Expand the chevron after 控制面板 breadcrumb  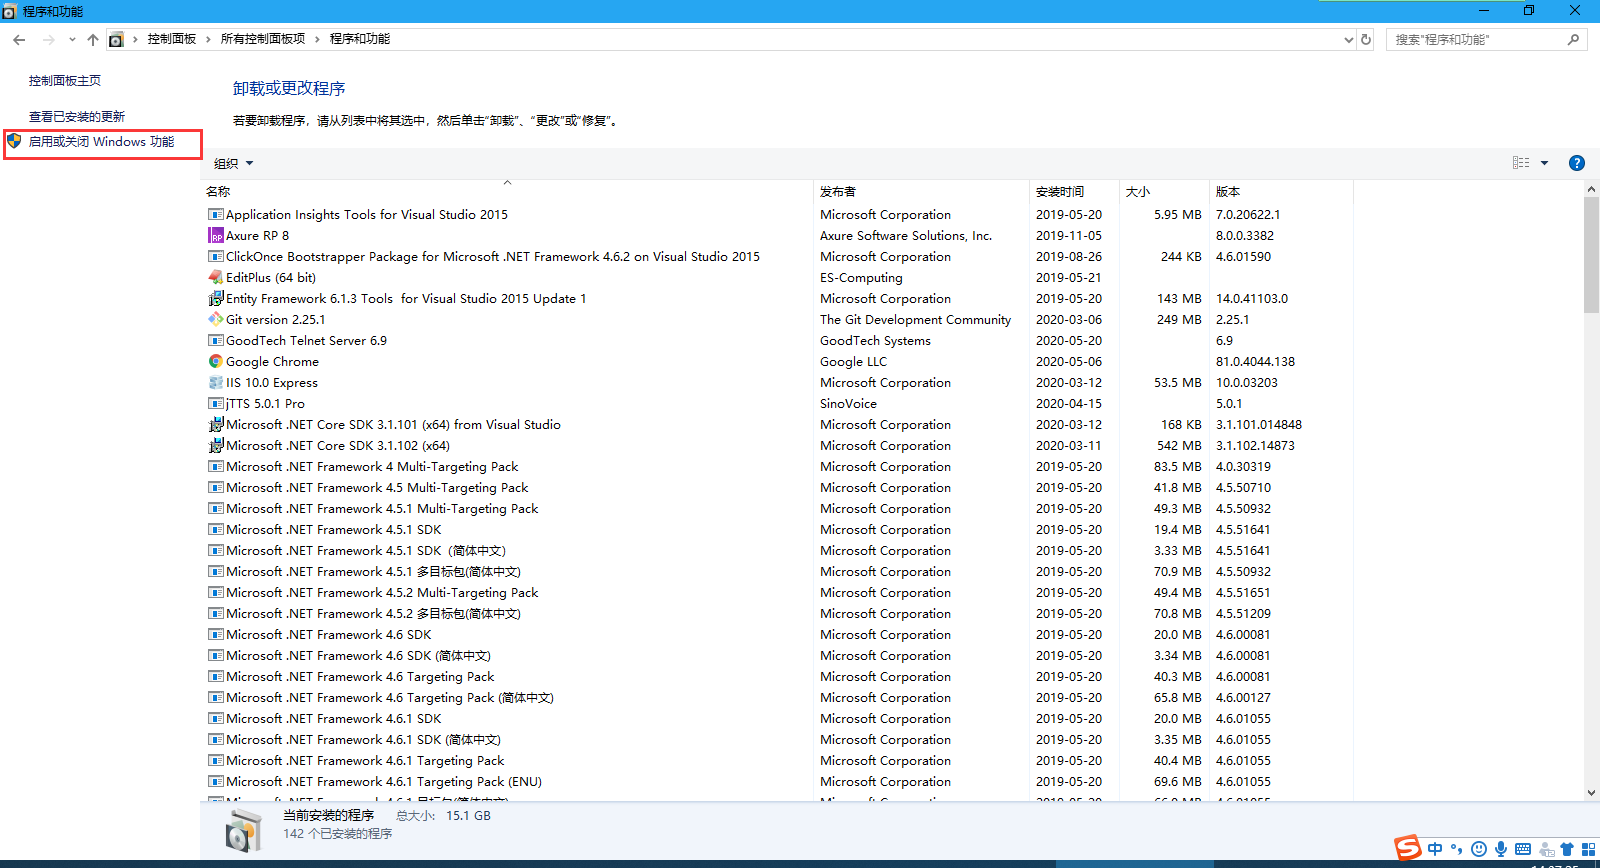(208, 40)
